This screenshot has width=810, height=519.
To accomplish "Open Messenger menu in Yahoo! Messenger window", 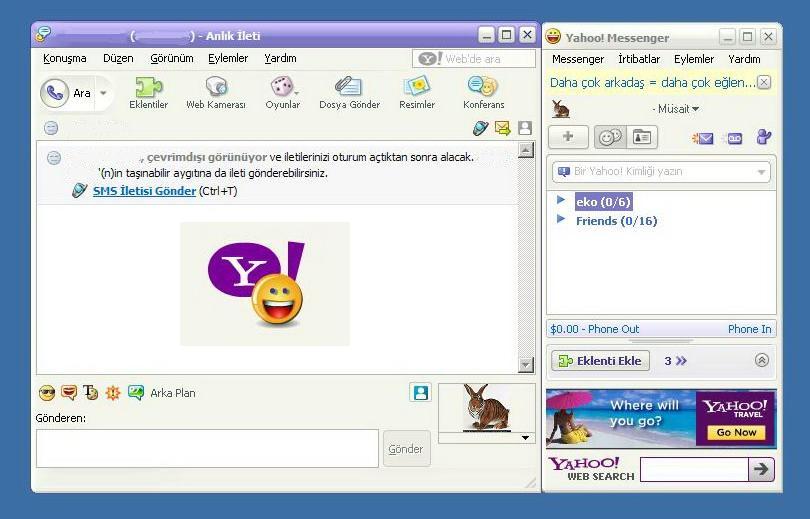I will (x=578, y=59).
